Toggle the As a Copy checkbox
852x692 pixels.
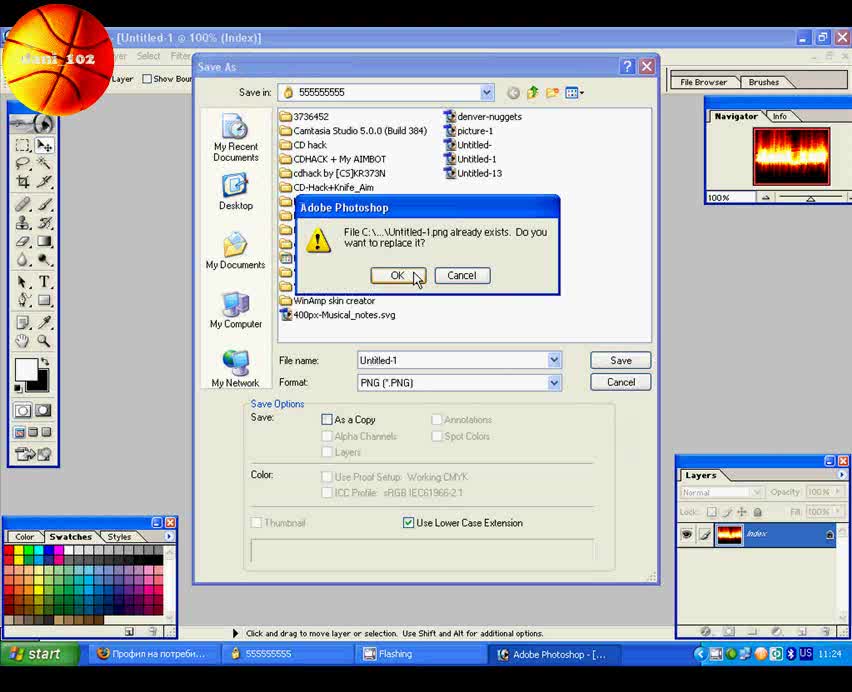tap(327, 420)
